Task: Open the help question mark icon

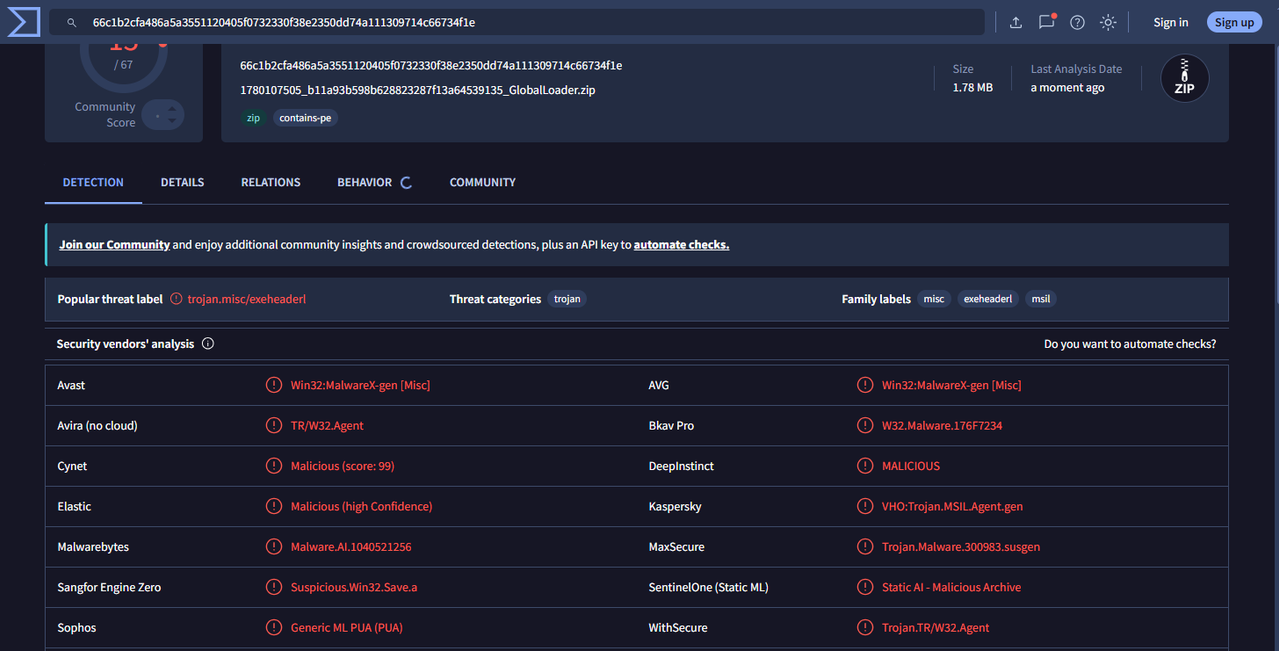Action: pos(1077,22)
